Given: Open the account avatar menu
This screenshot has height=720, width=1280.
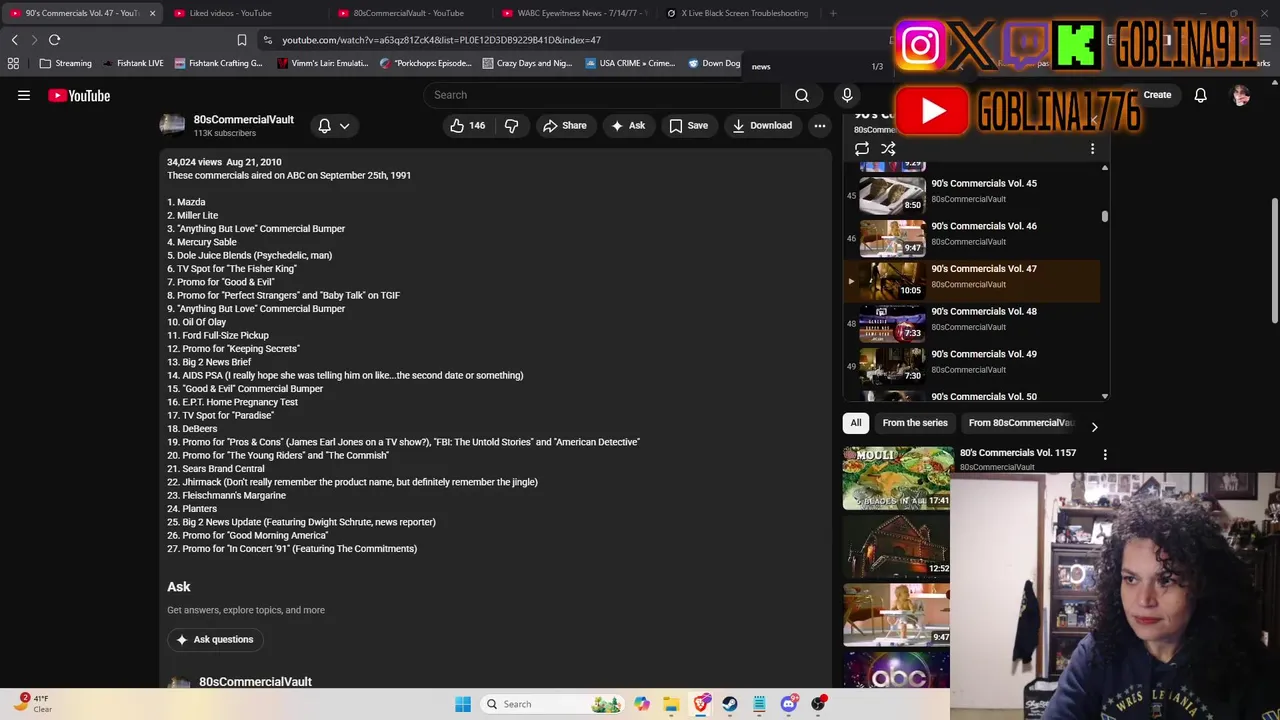Looking at the screenshot, I should 1241,95.
